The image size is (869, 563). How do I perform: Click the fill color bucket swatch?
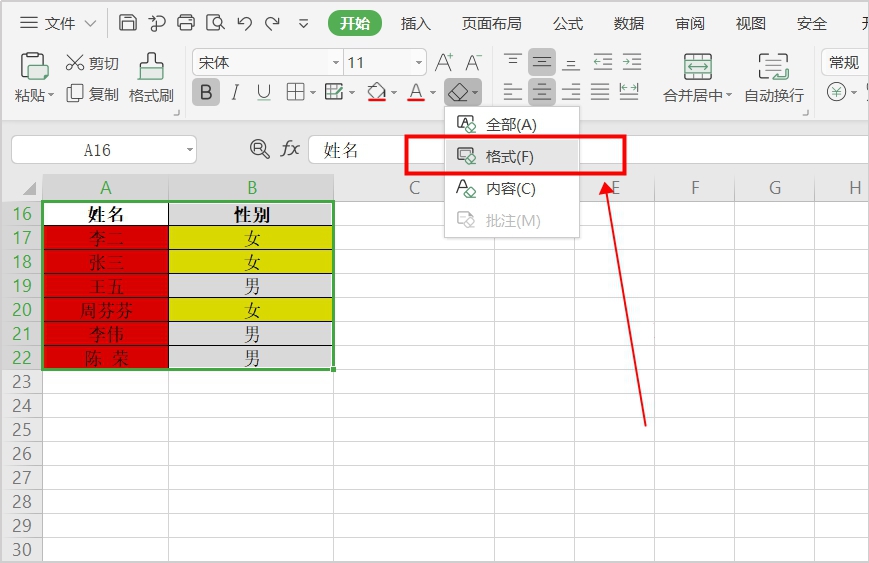pos(376,92)
